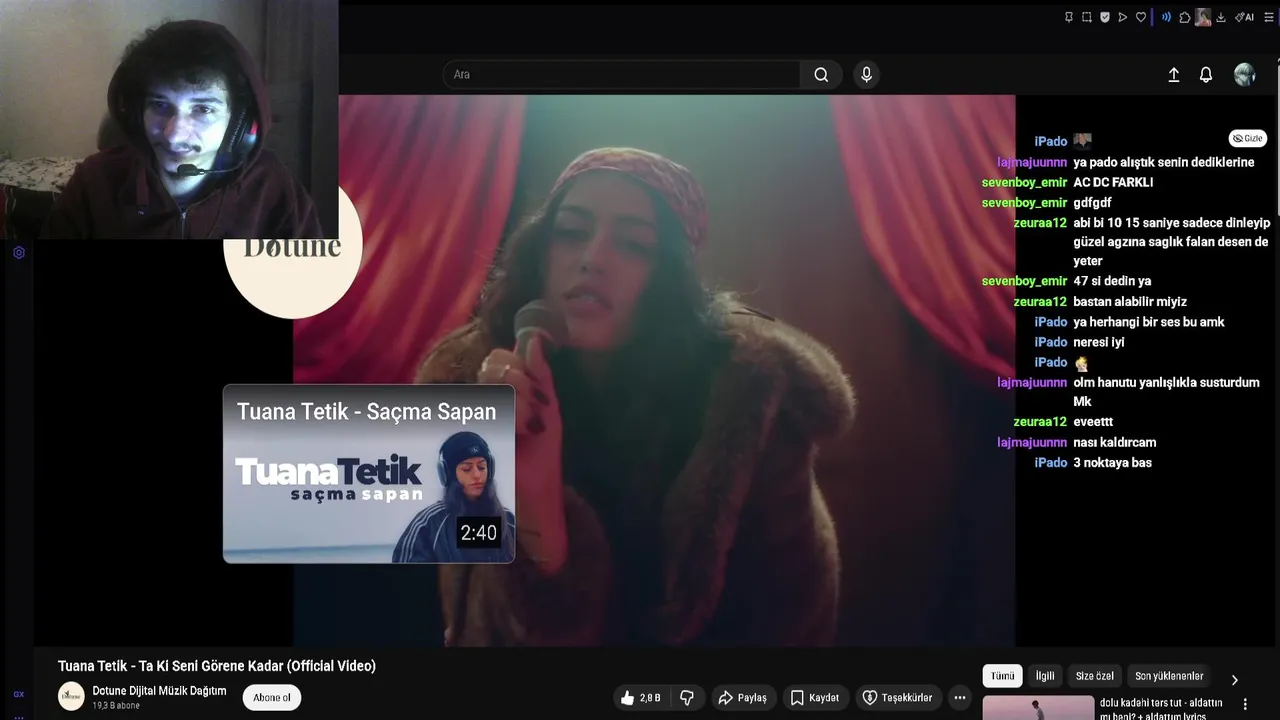Open the browser AI assistant icon
Image resolution: width=1280 pixels, height=720 pixels.
click(x=1245, y=17)
